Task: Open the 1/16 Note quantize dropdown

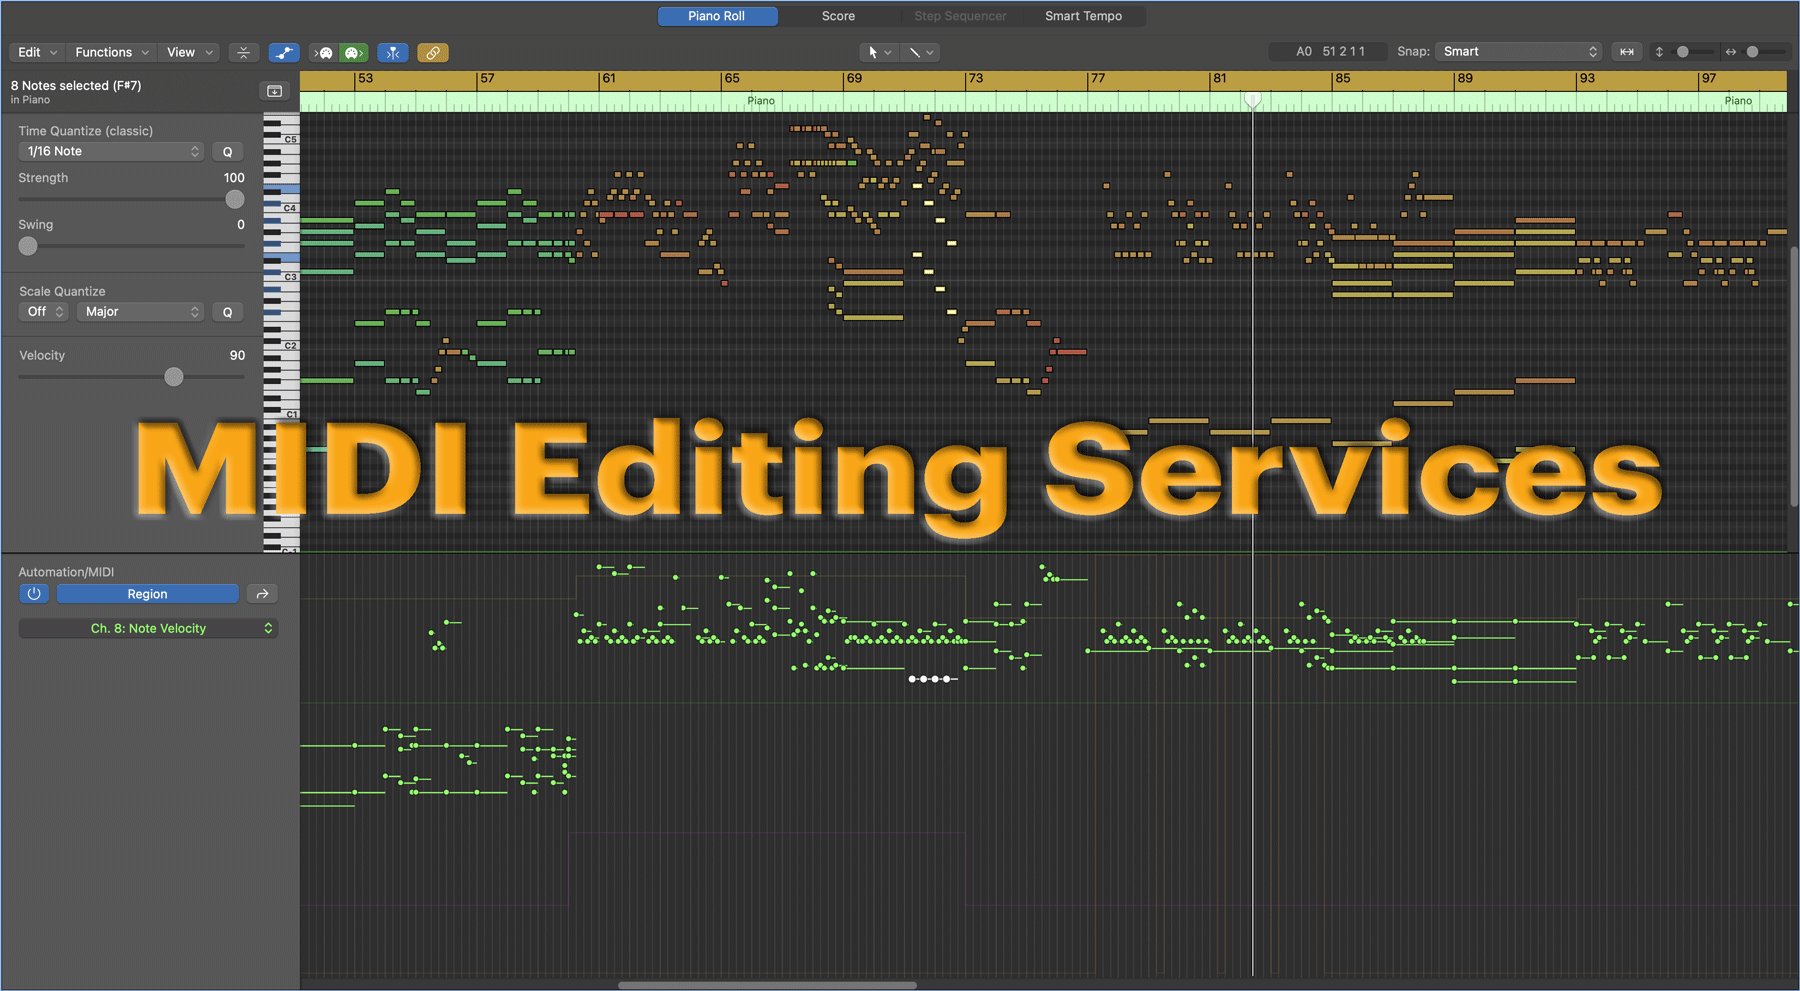Action: coord(110,151)
